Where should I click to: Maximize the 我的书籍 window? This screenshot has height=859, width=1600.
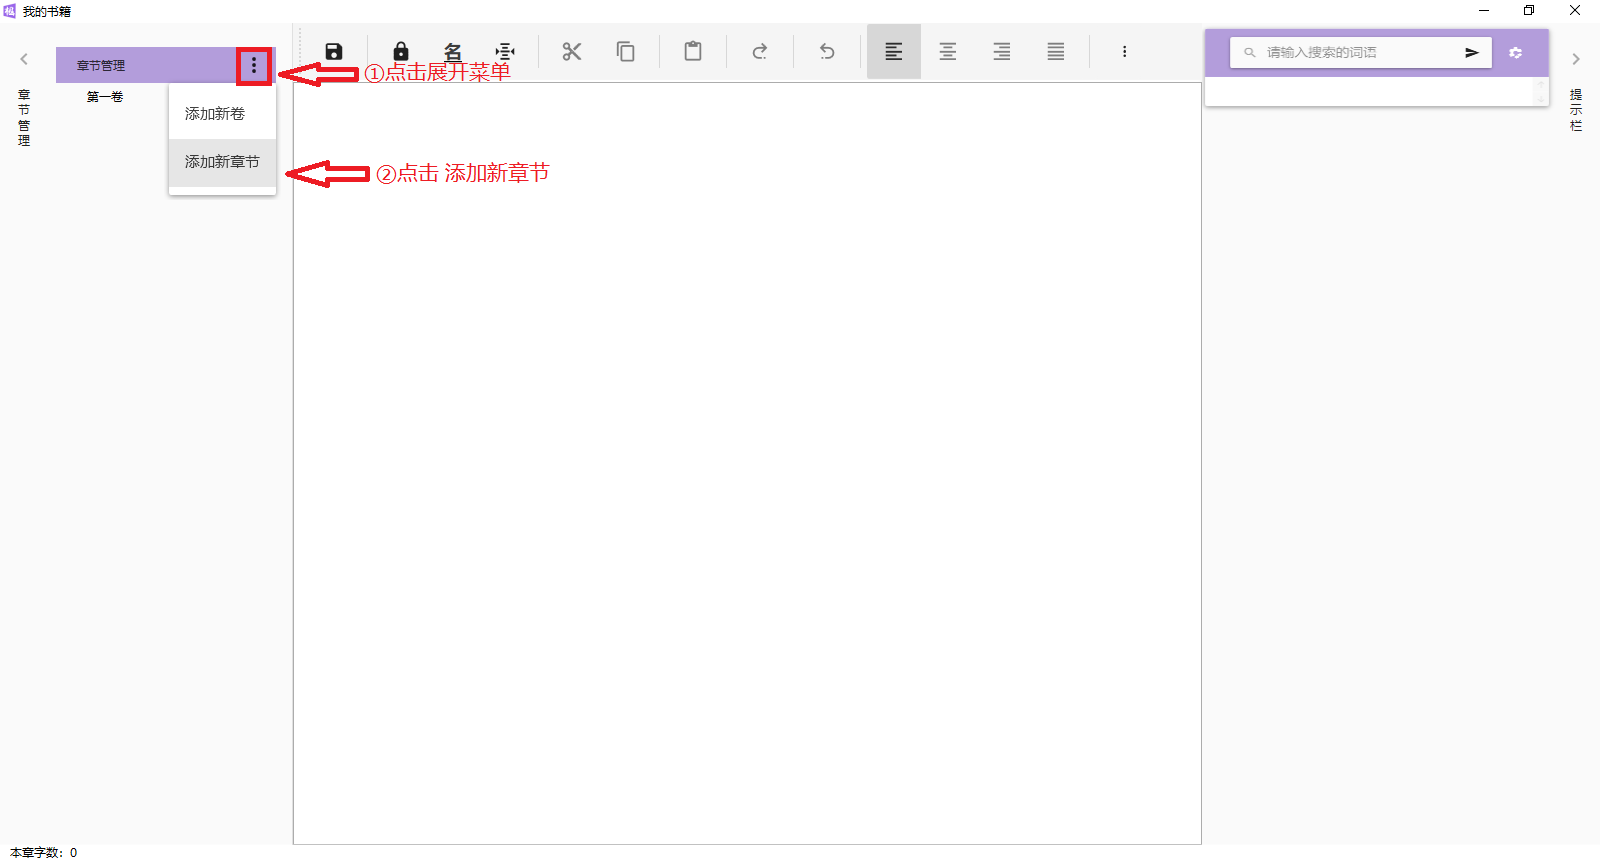click(x=1529, y=11)
